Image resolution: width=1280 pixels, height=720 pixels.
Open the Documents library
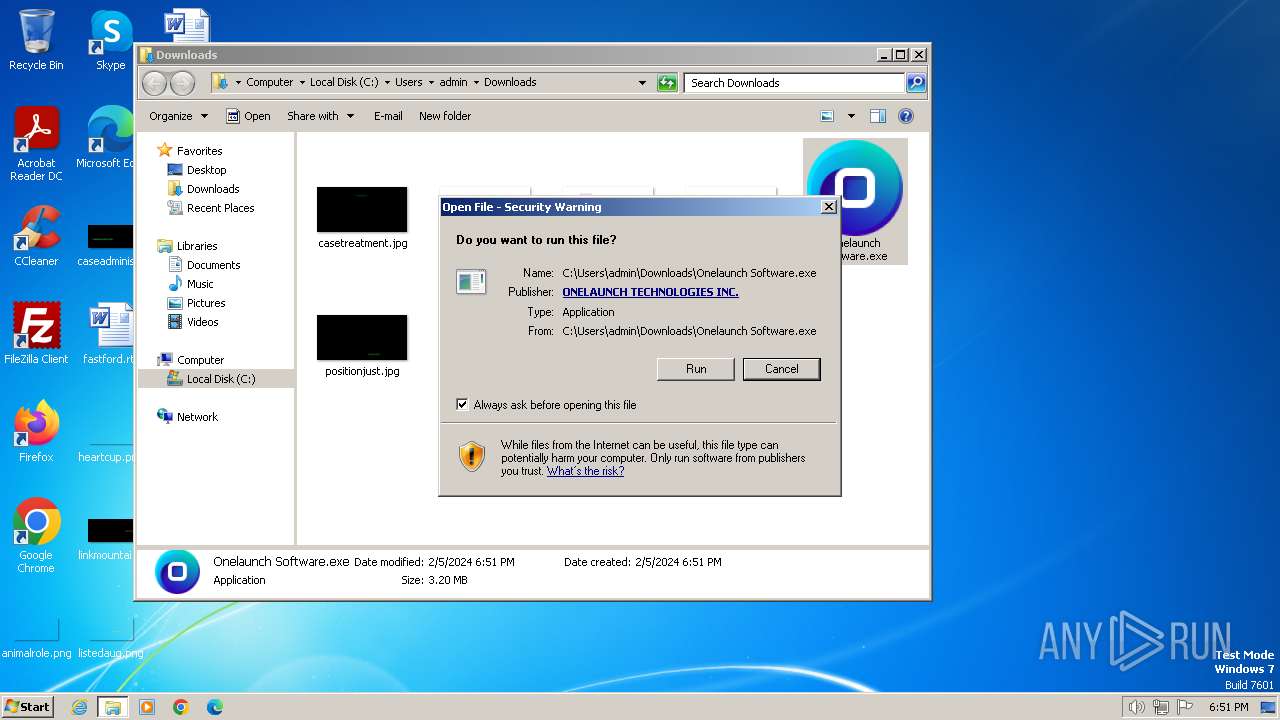point(213,265)
